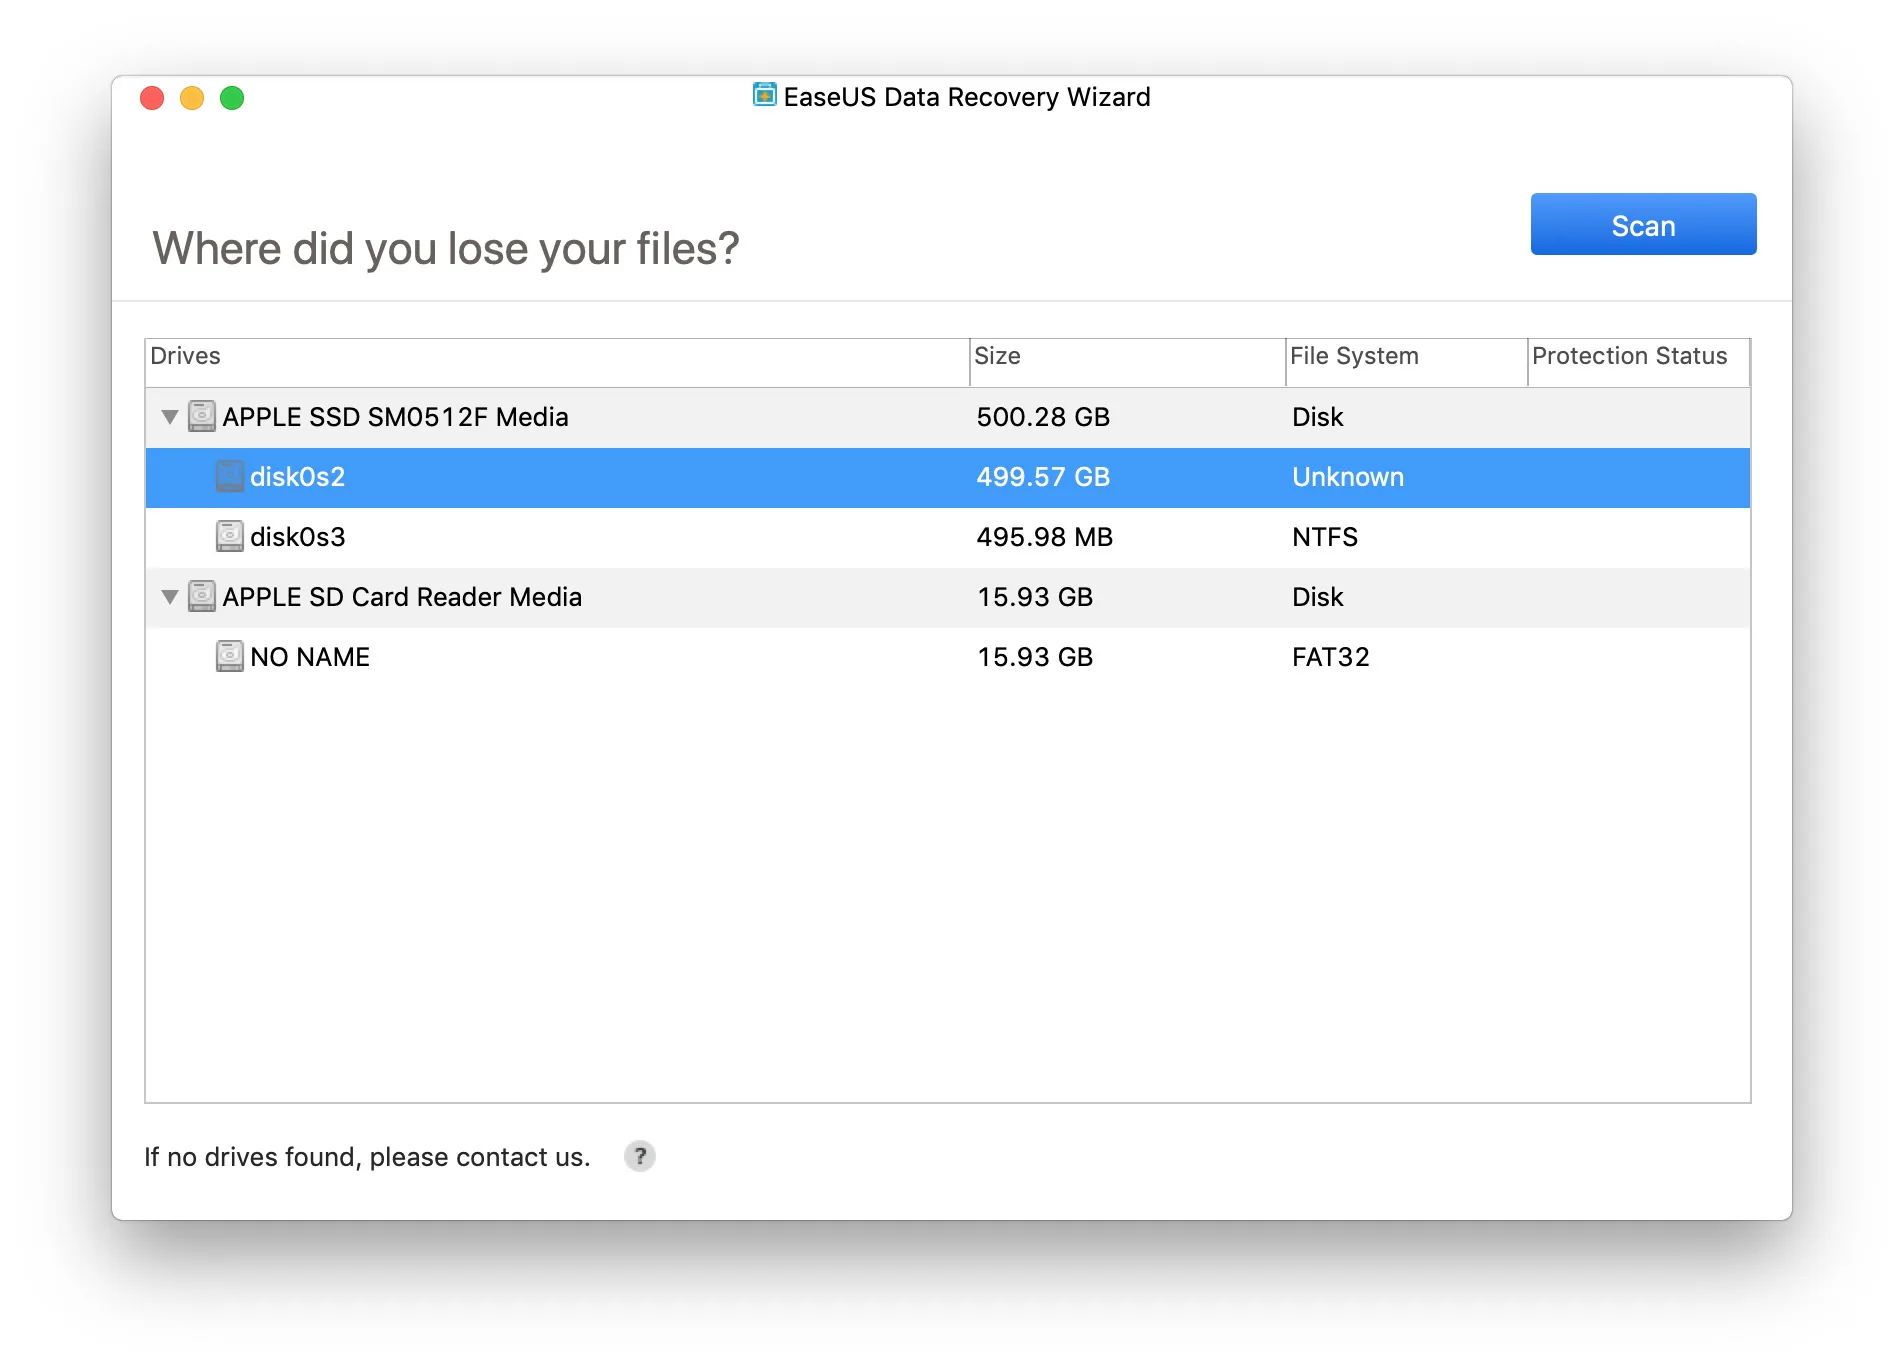Click the disk0s3 partition icon

[x=230, y=536]
